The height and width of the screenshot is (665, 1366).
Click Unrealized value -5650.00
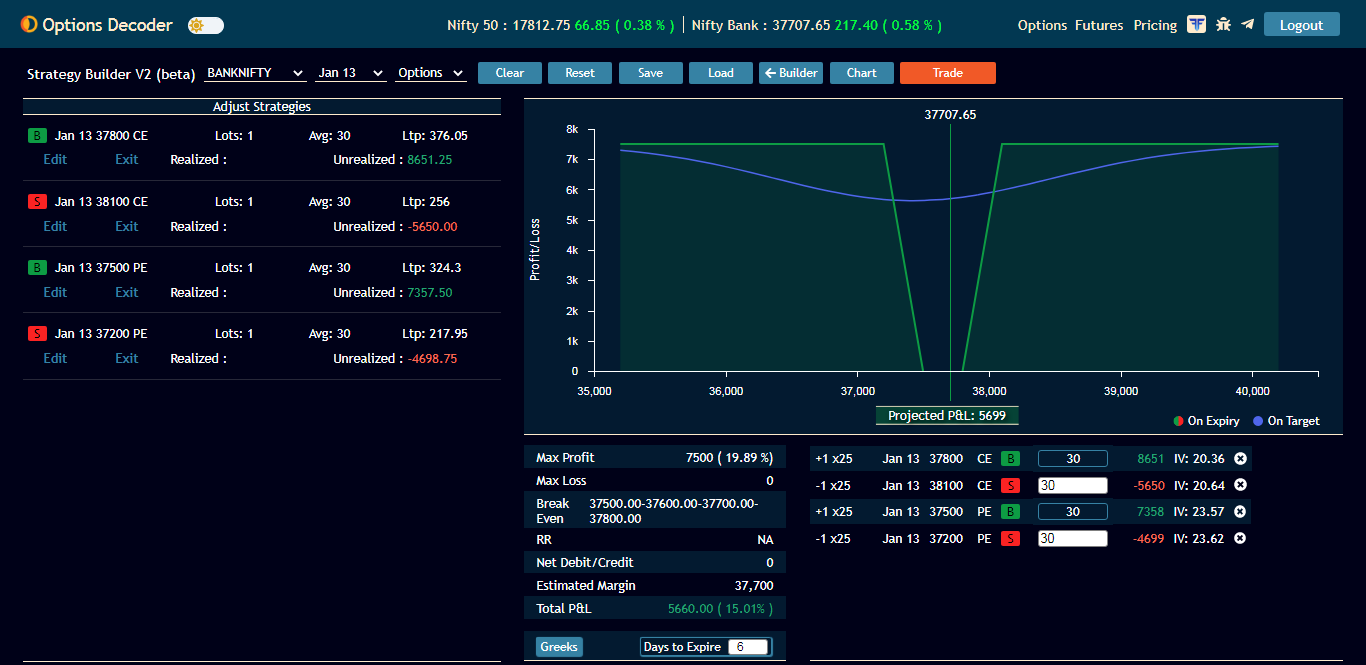tap(432, 226)
